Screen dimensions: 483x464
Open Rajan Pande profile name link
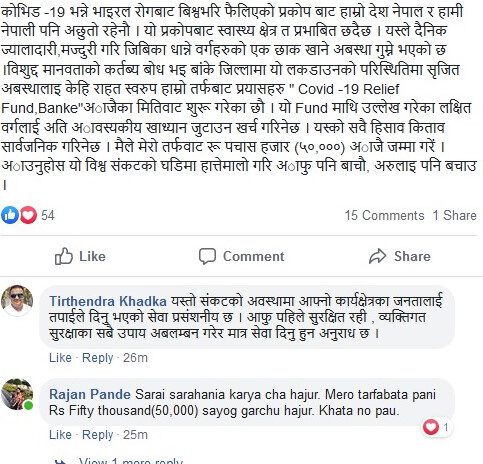click(x=90, y=395)
